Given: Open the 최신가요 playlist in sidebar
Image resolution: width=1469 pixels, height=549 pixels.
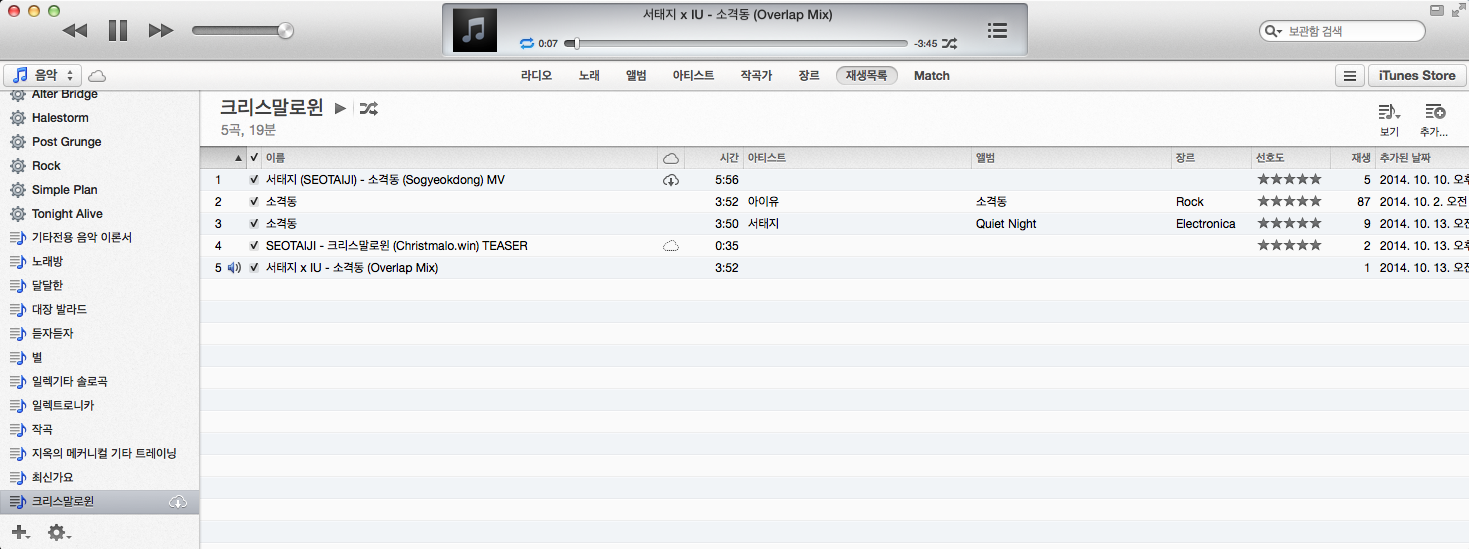Looking at the screenshot, I should [52, 478].
